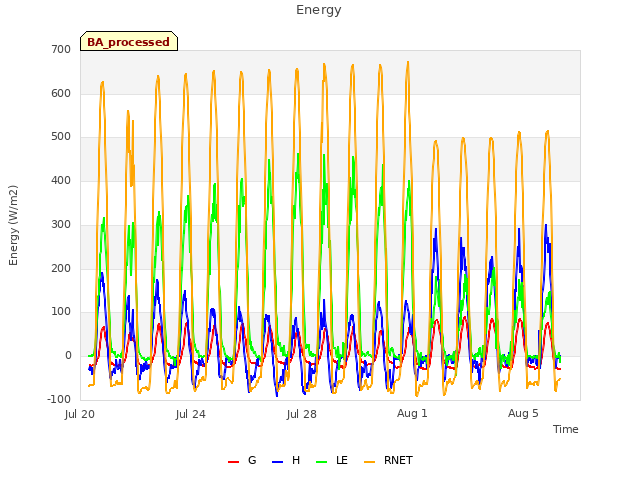Screen dimensions: 640x480
Task: Click the 0 y-axis tick value
Action: (68, 356)
